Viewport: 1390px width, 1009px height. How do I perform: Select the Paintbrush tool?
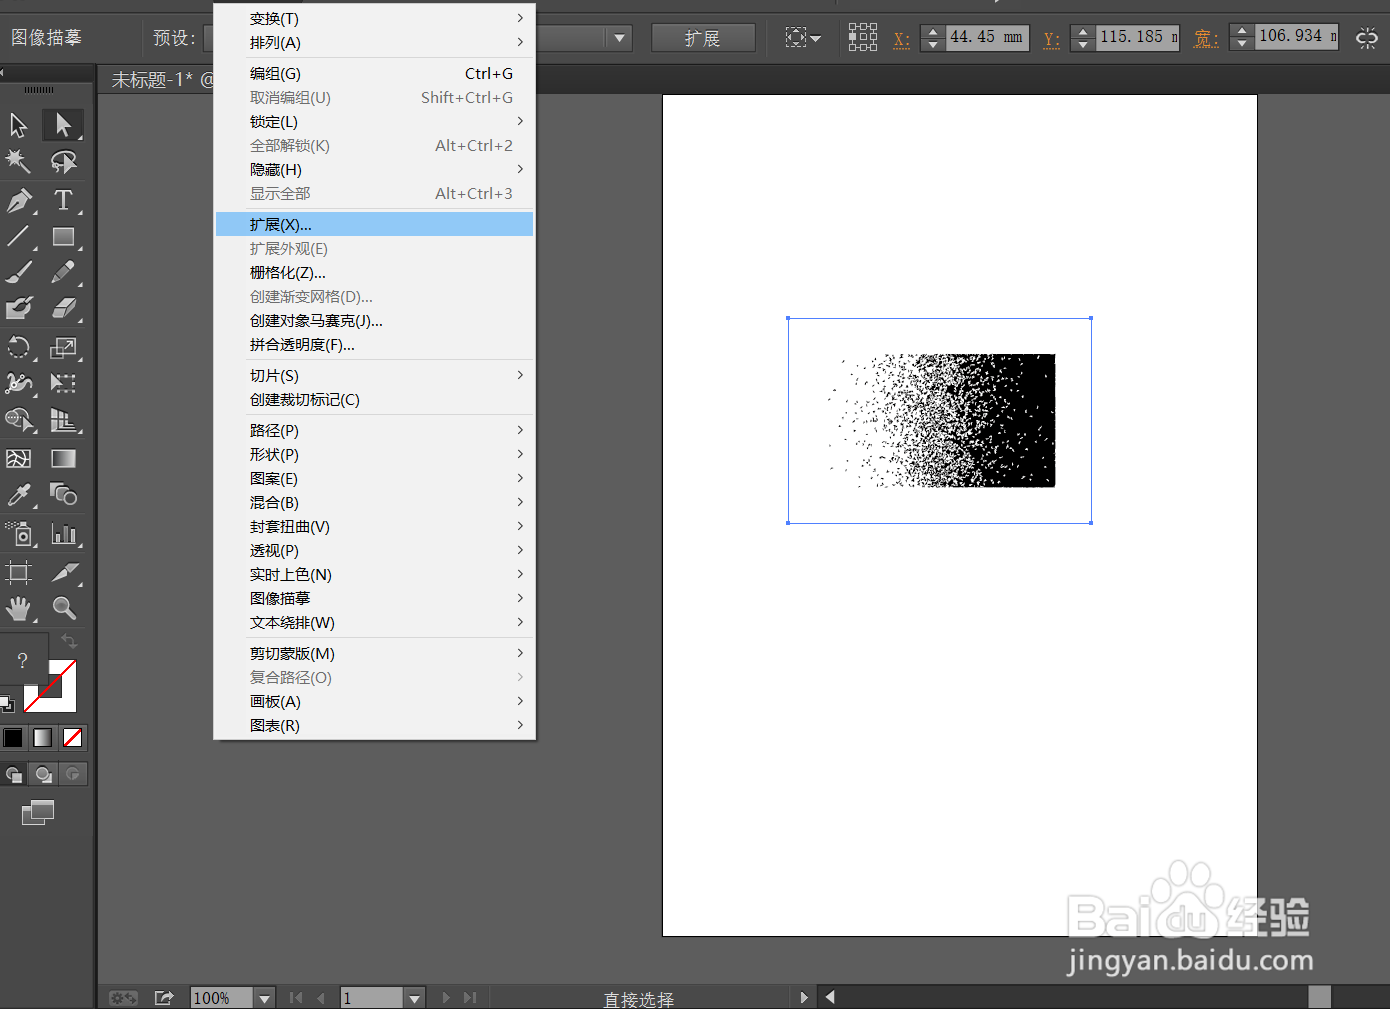(x=18, y=272)
